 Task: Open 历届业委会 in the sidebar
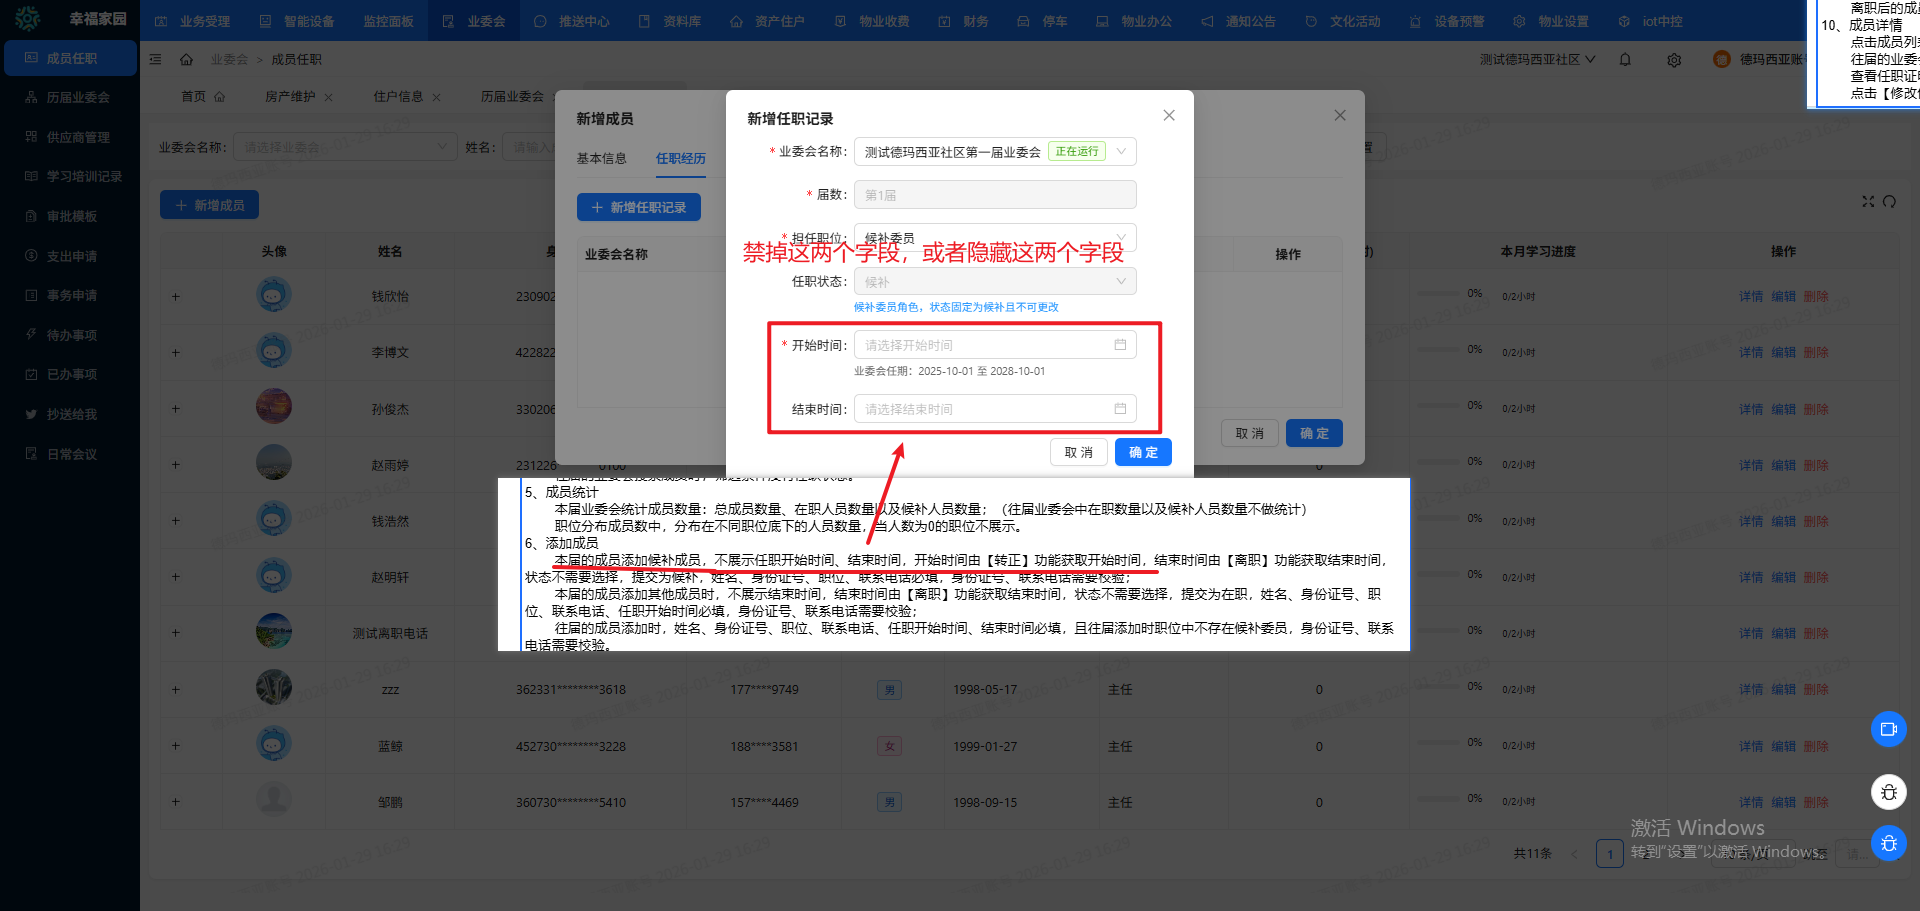pos(78,98)
